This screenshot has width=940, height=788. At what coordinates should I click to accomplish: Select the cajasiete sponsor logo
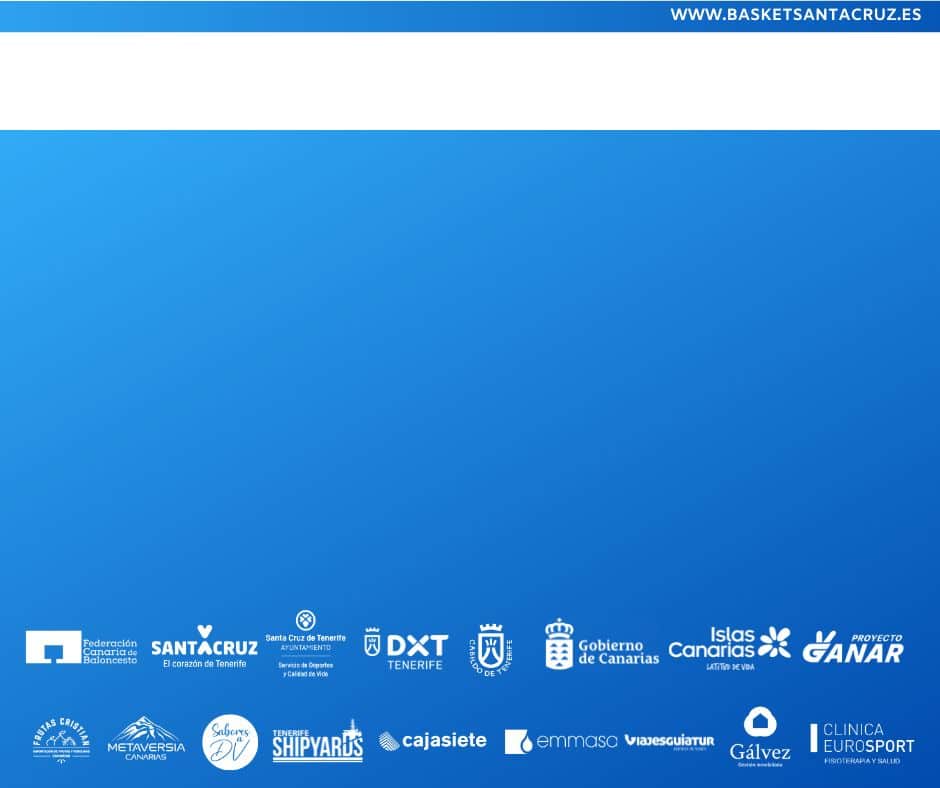[x=432, y=741]
